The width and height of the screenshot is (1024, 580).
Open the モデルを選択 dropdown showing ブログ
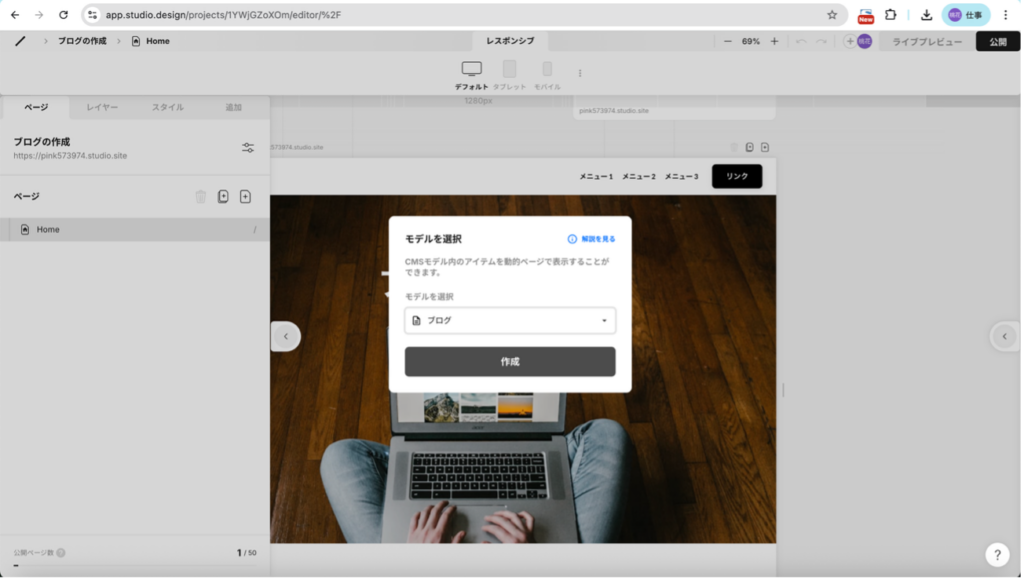pos(510,320)
